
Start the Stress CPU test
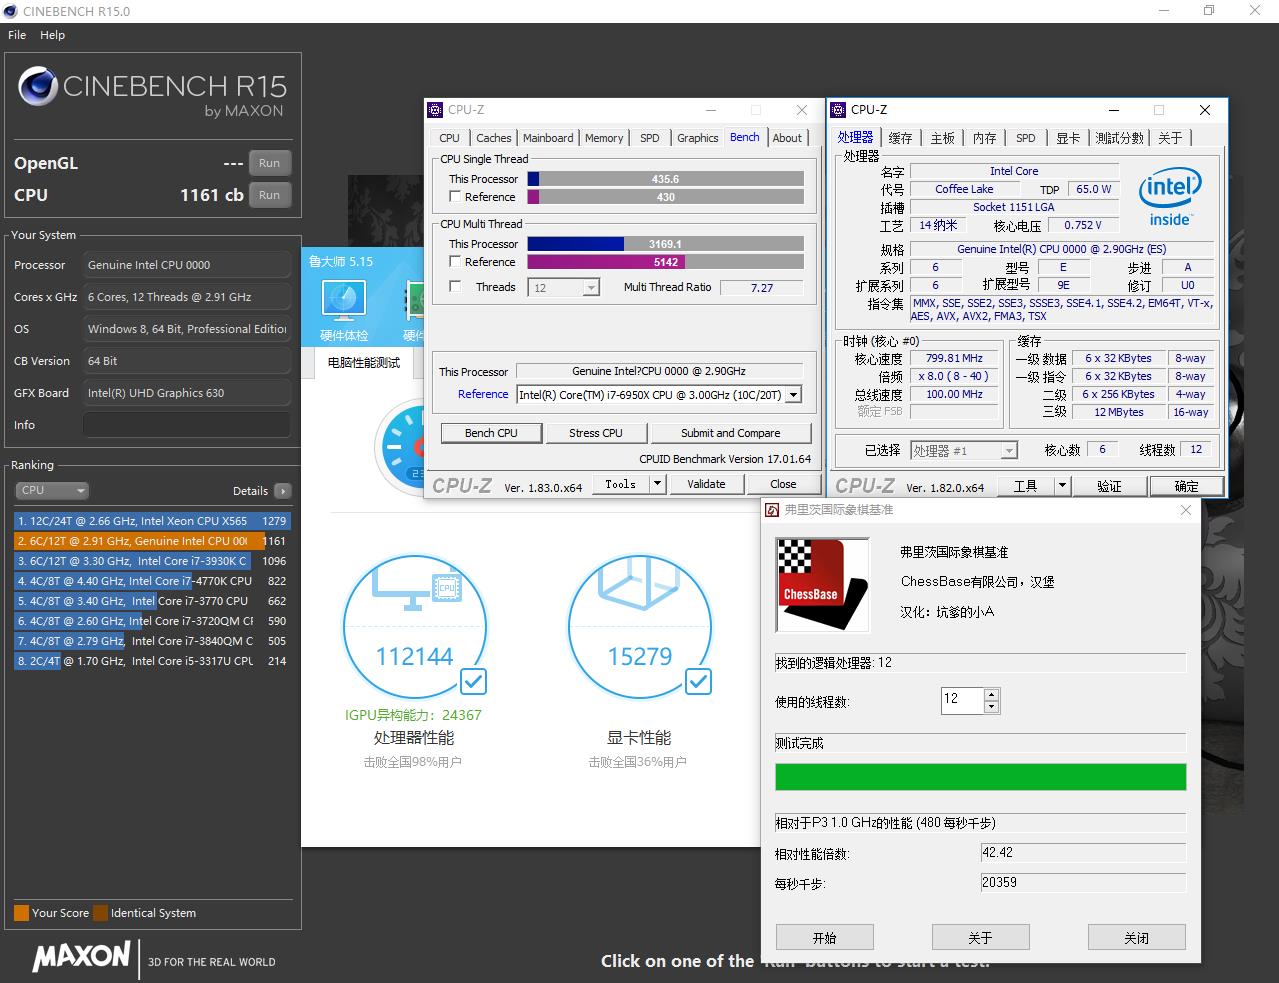coord(596,433)
